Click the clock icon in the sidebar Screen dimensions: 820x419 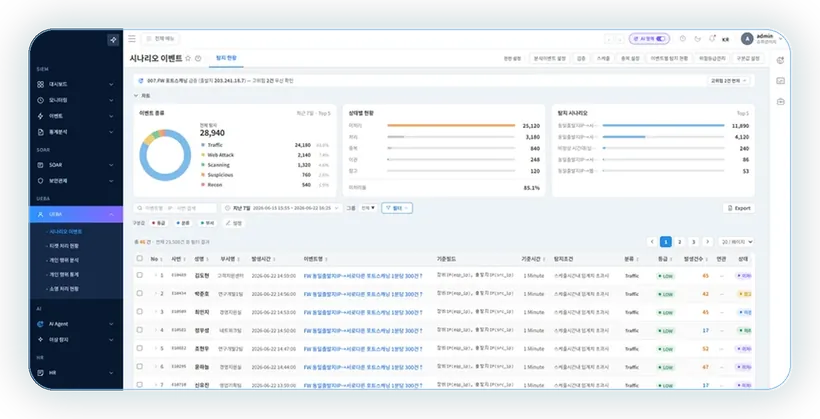(x=40, y=100)
